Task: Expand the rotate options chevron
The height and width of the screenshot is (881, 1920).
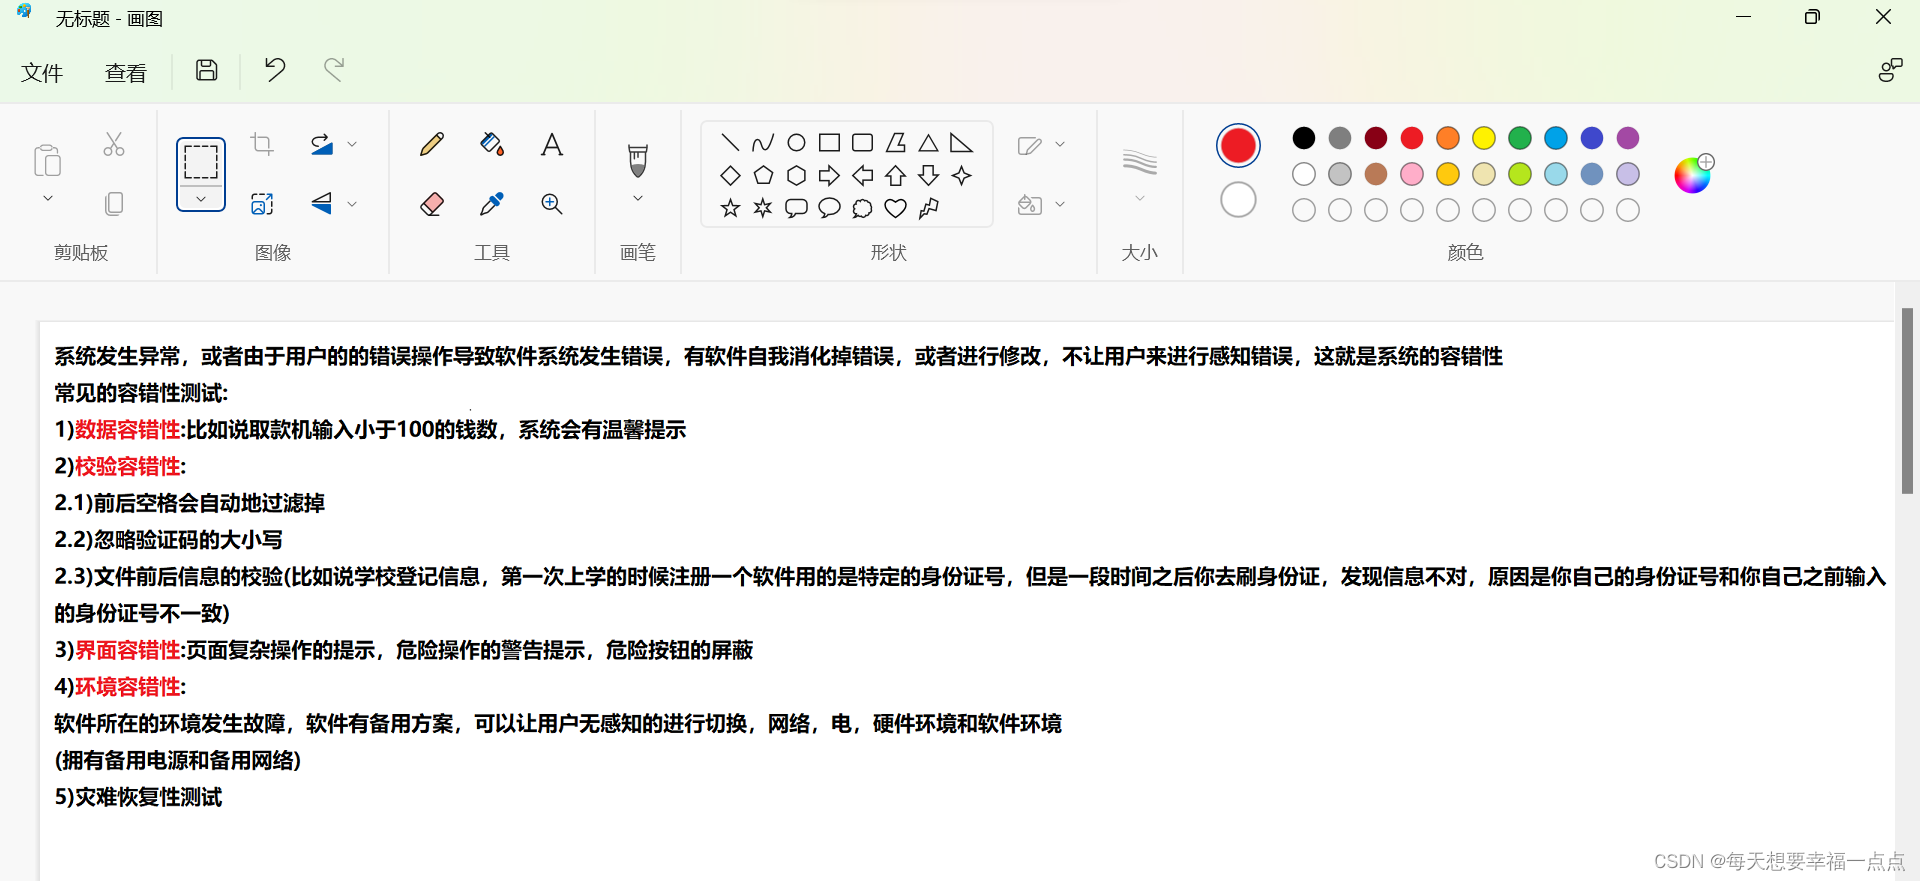Action: (x=352, y=145)
